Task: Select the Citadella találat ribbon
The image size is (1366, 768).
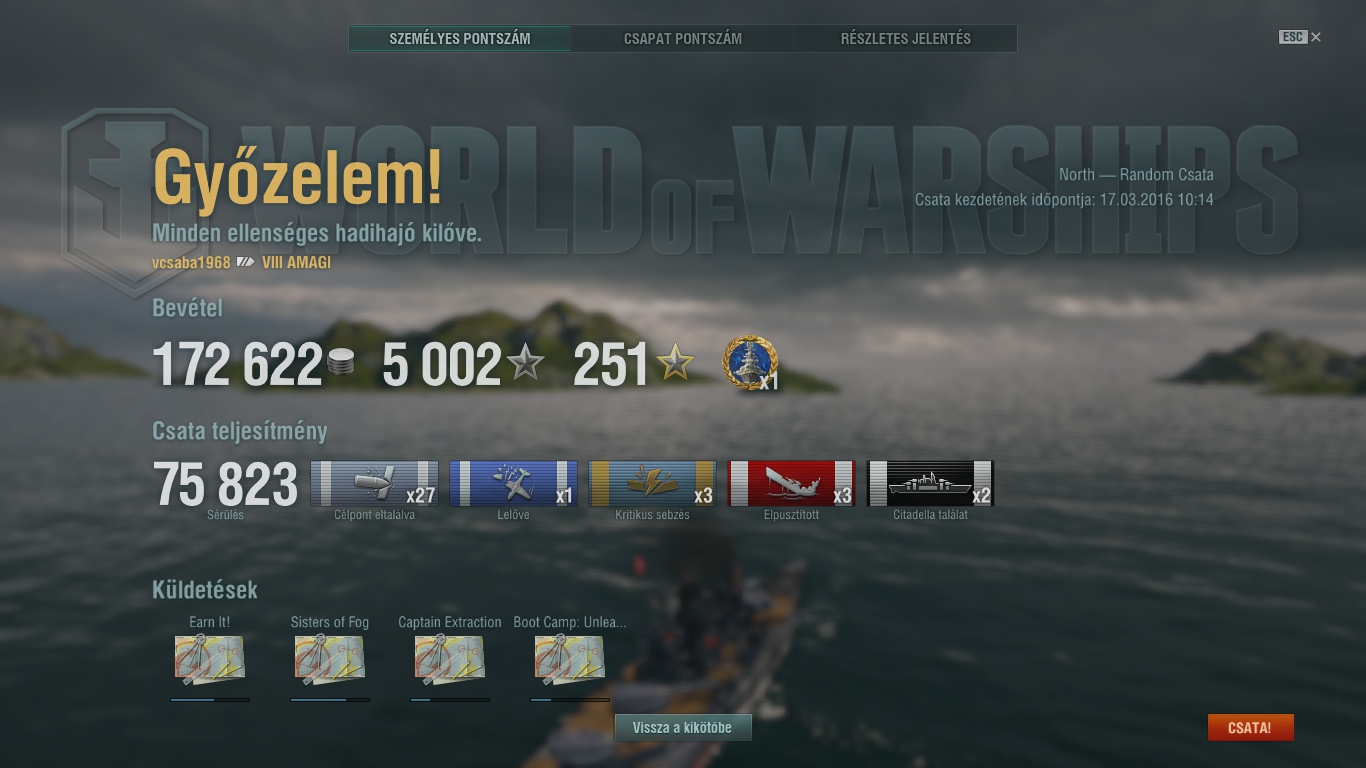Action: pos(930,484)
